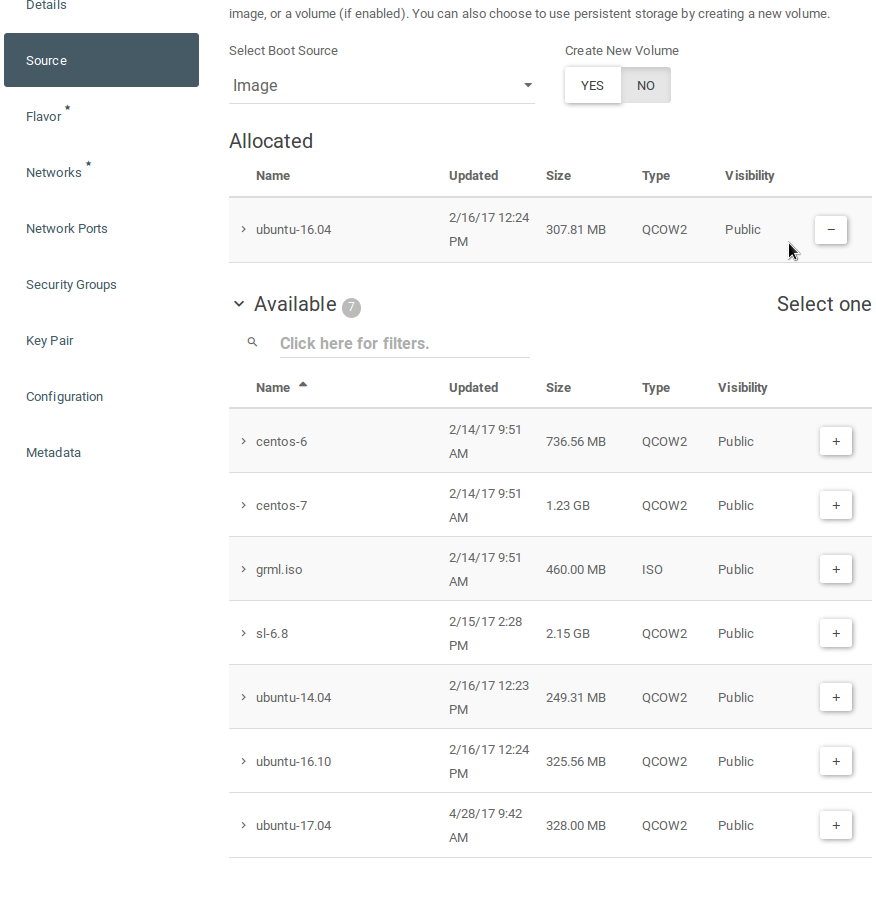Collapse the Available section chevron
Image resolution: width=876 pixels, height=910 pixels.
(x=239, y=304)
